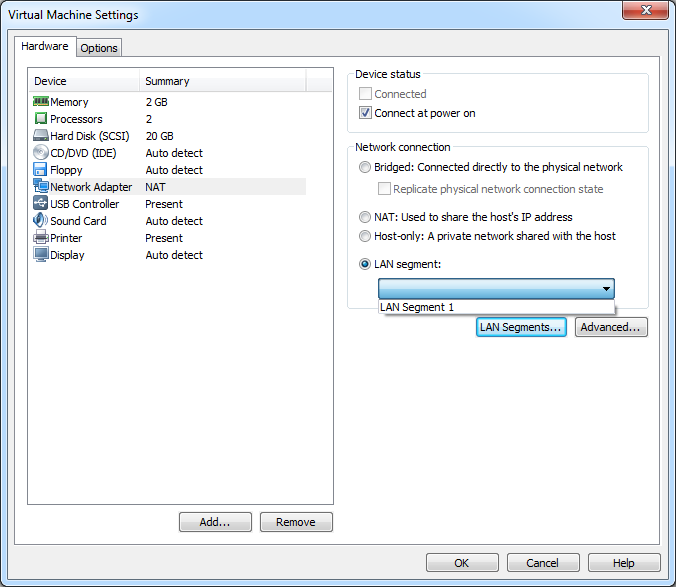676x587 pixels.
Task: Select the Display monitor icon
Action: coord(41,255)
